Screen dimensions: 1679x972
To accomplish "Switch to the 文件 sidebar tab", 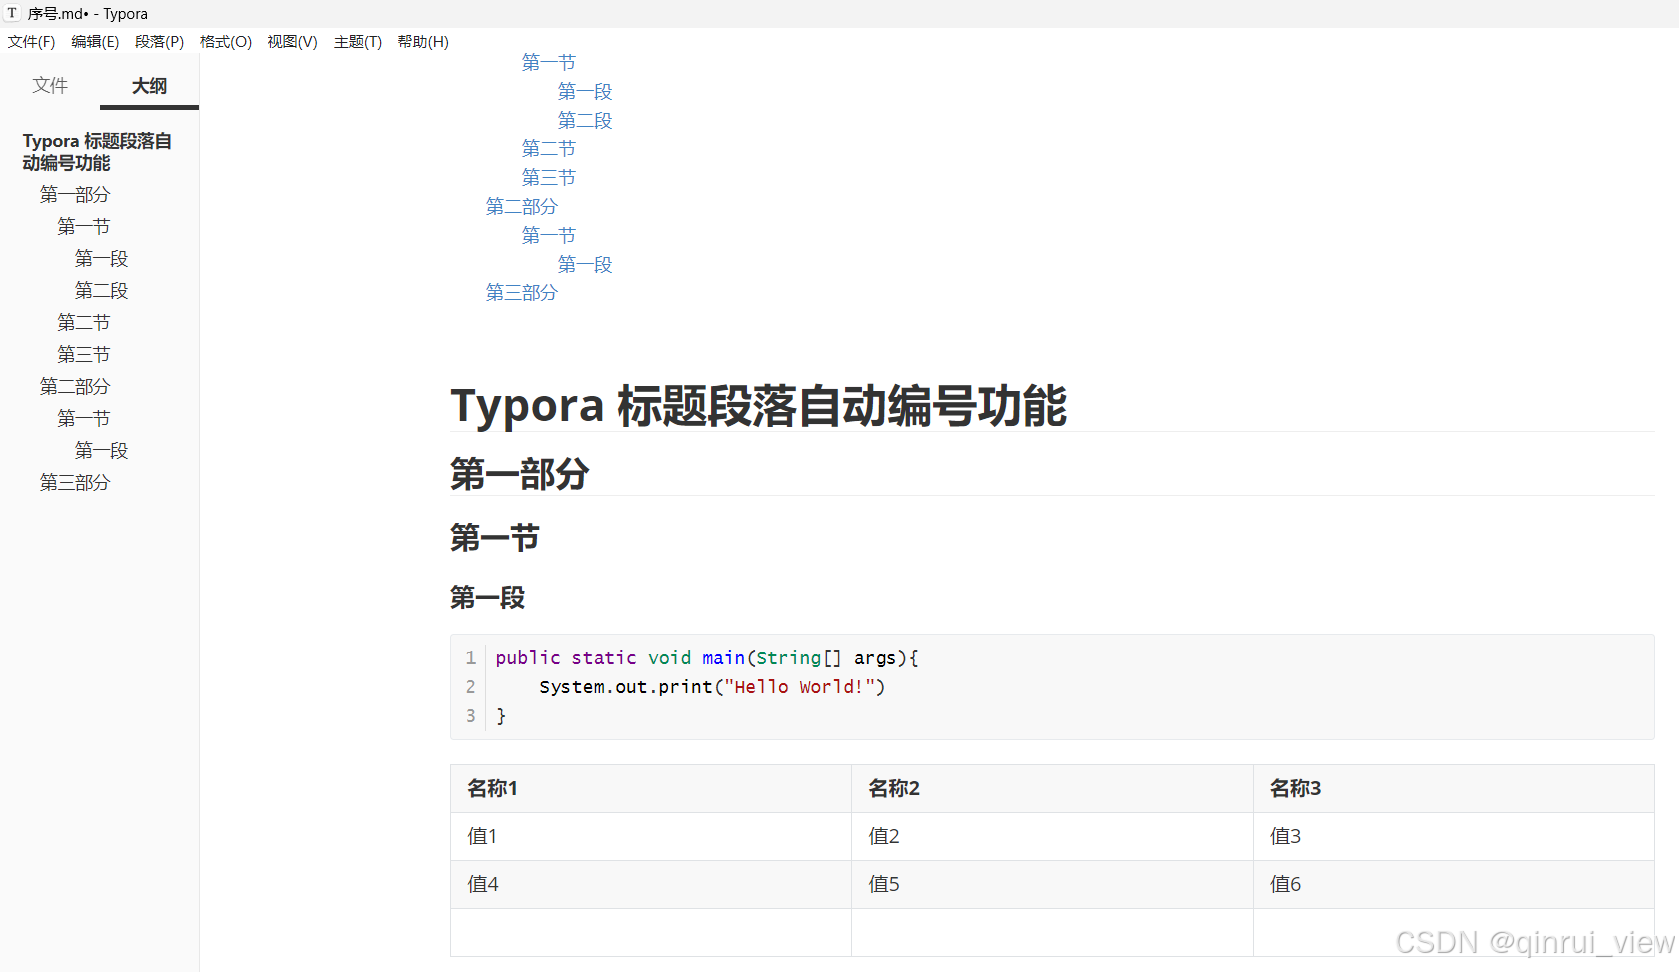I will click(x=50, y=86).
